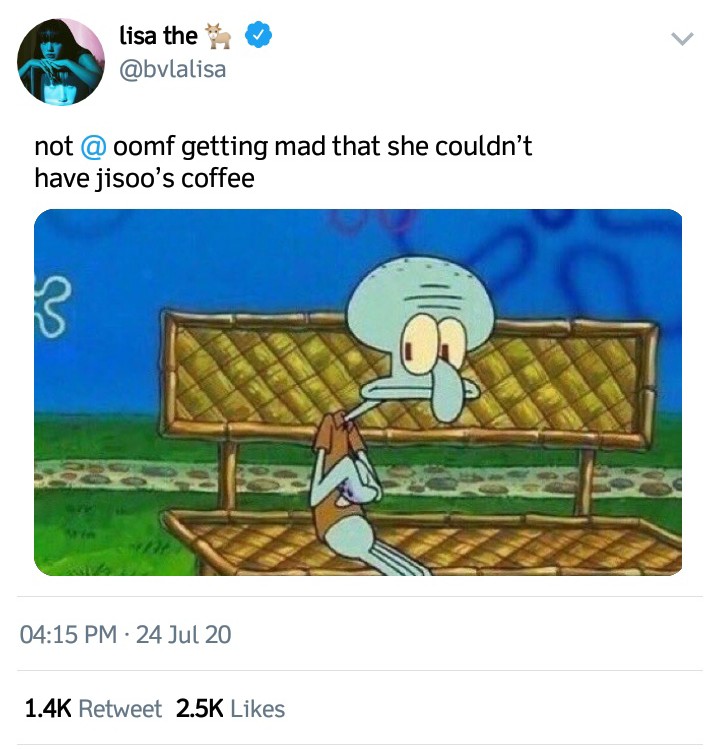Open the Squidward bench meme image

point(358,392)
